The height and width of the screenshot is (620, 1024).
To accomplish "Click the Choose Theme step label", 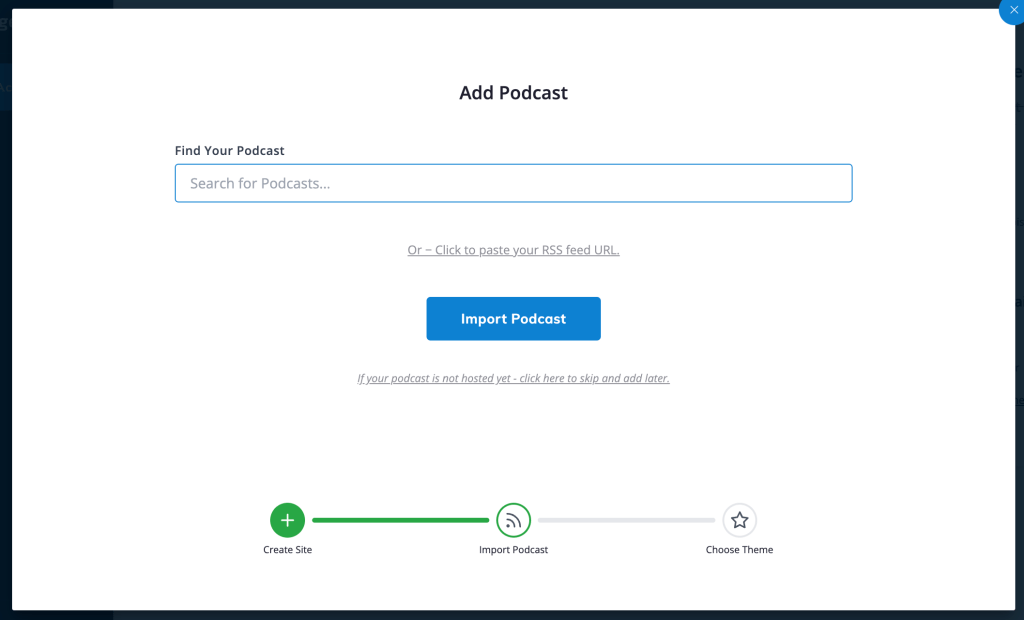I will pyautogui.click(x=739, y=549).
